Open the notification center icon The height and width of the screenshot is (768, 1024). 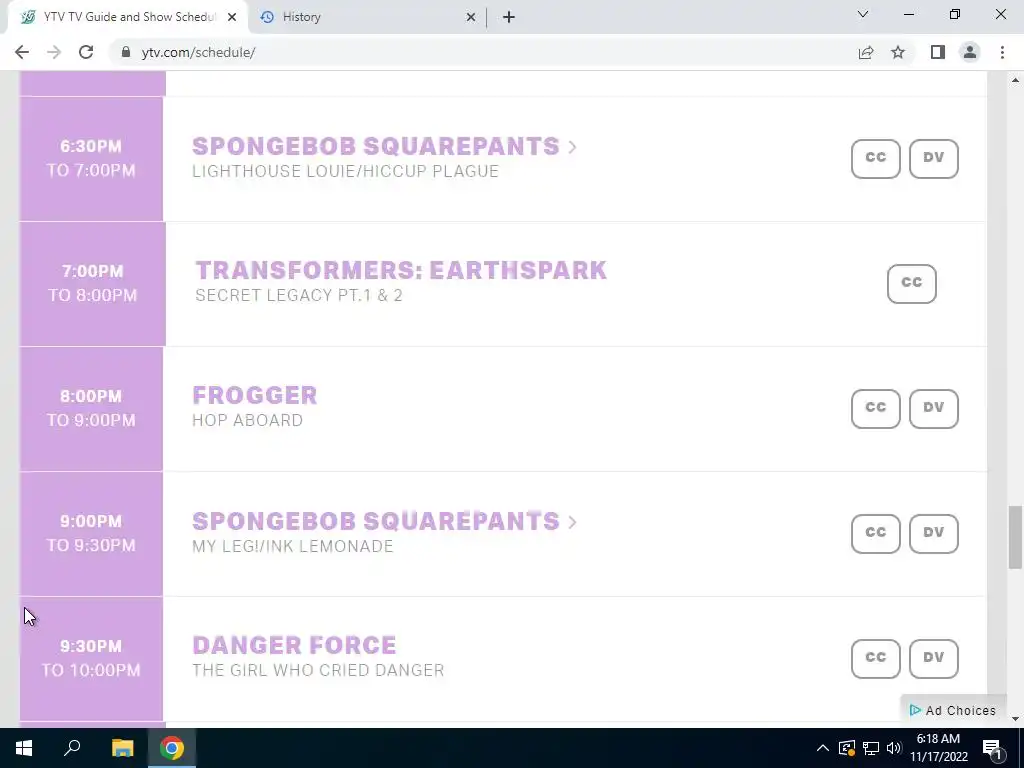(992, 748)
